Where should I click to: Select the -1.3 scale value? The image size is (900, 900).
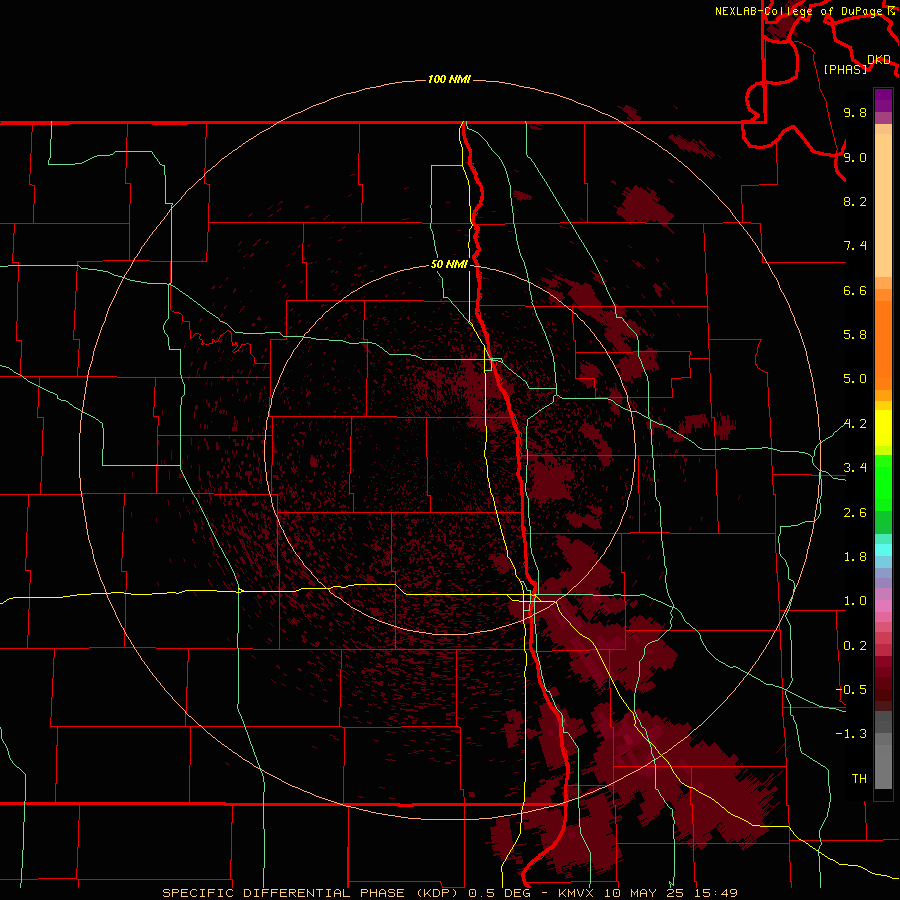pyautogui.click(x=851, y=734)
